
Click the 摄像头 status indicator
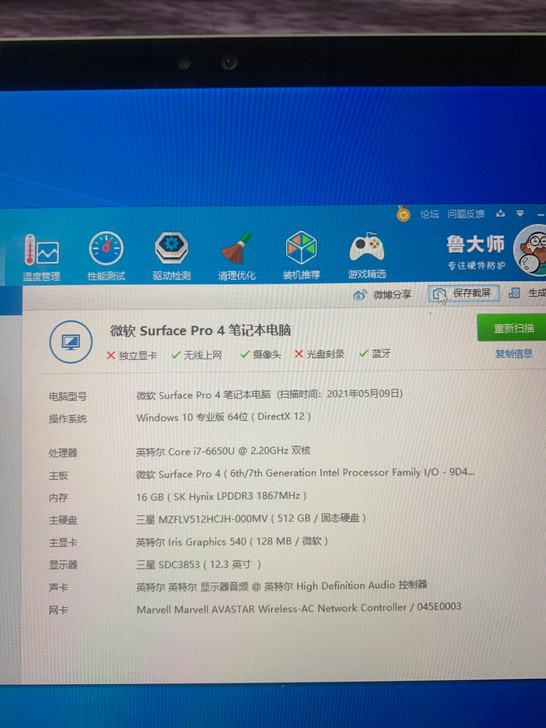tap(260, 354)
